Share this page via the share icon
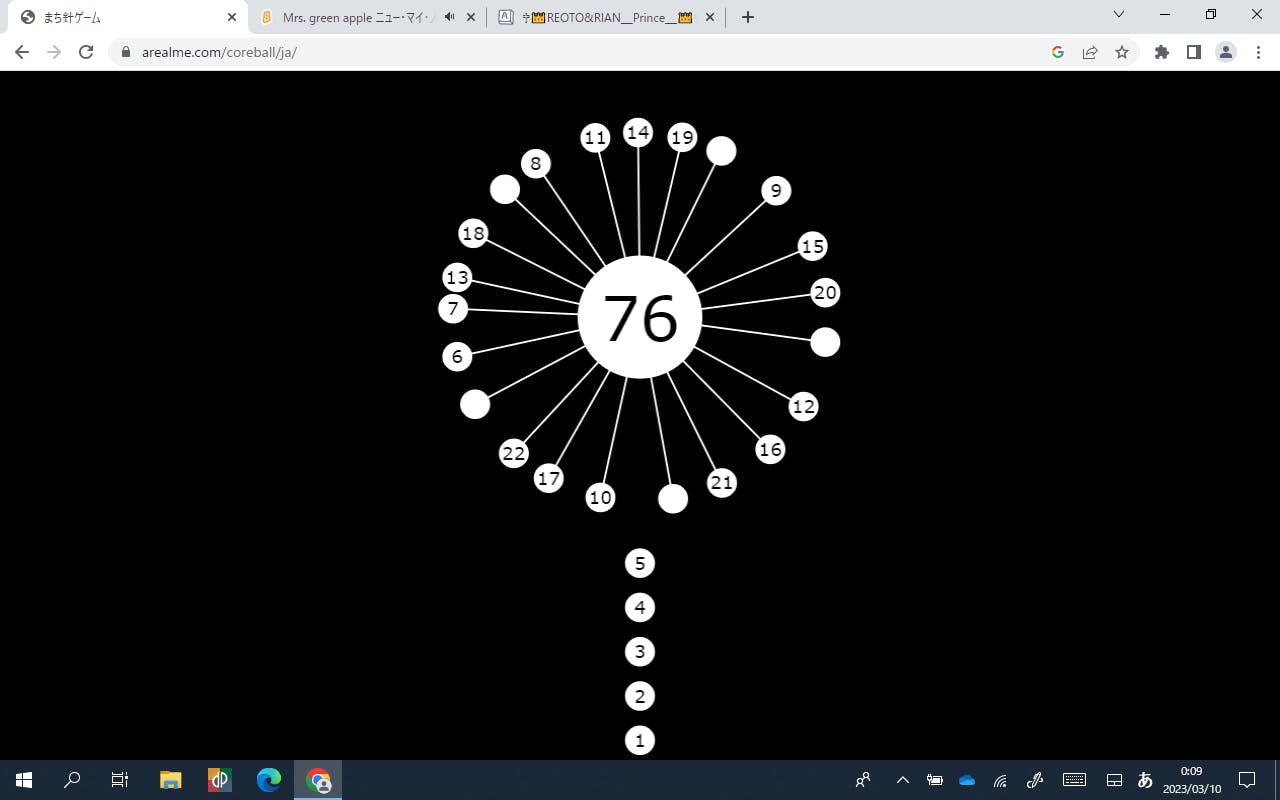The width and height of the screenshot is (1280, 800). tap(1090, 52)
